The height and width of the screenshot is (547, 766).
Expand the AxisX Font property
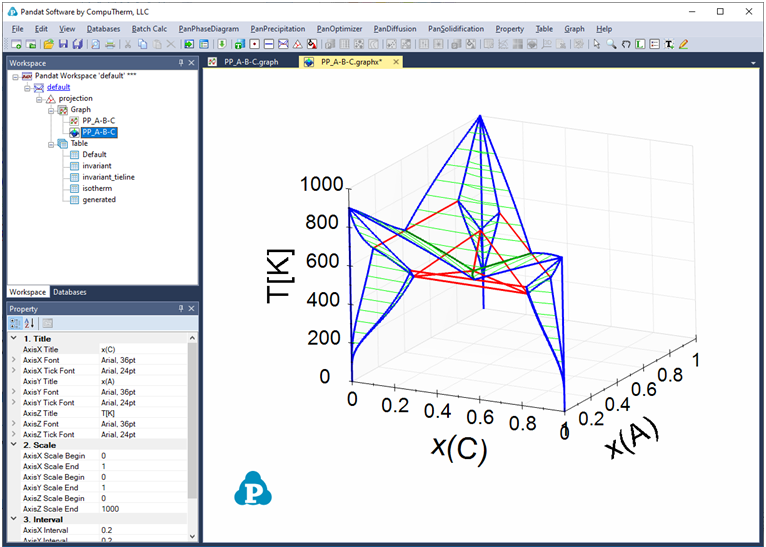tap(13, 360)
